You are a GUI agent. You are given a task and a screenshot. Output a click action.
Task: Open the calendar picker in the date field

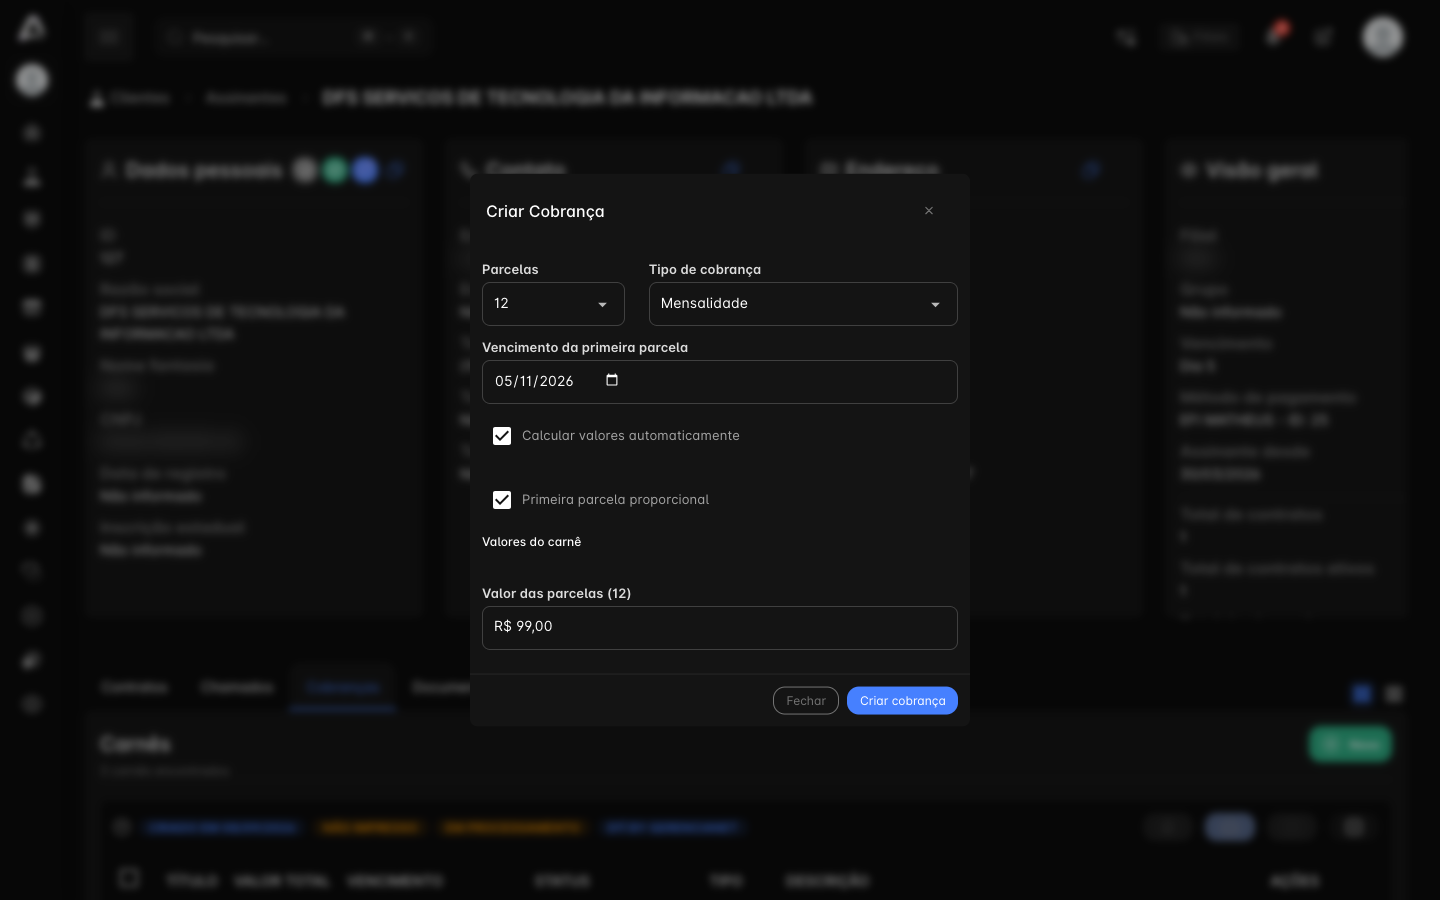coord(612,380)
